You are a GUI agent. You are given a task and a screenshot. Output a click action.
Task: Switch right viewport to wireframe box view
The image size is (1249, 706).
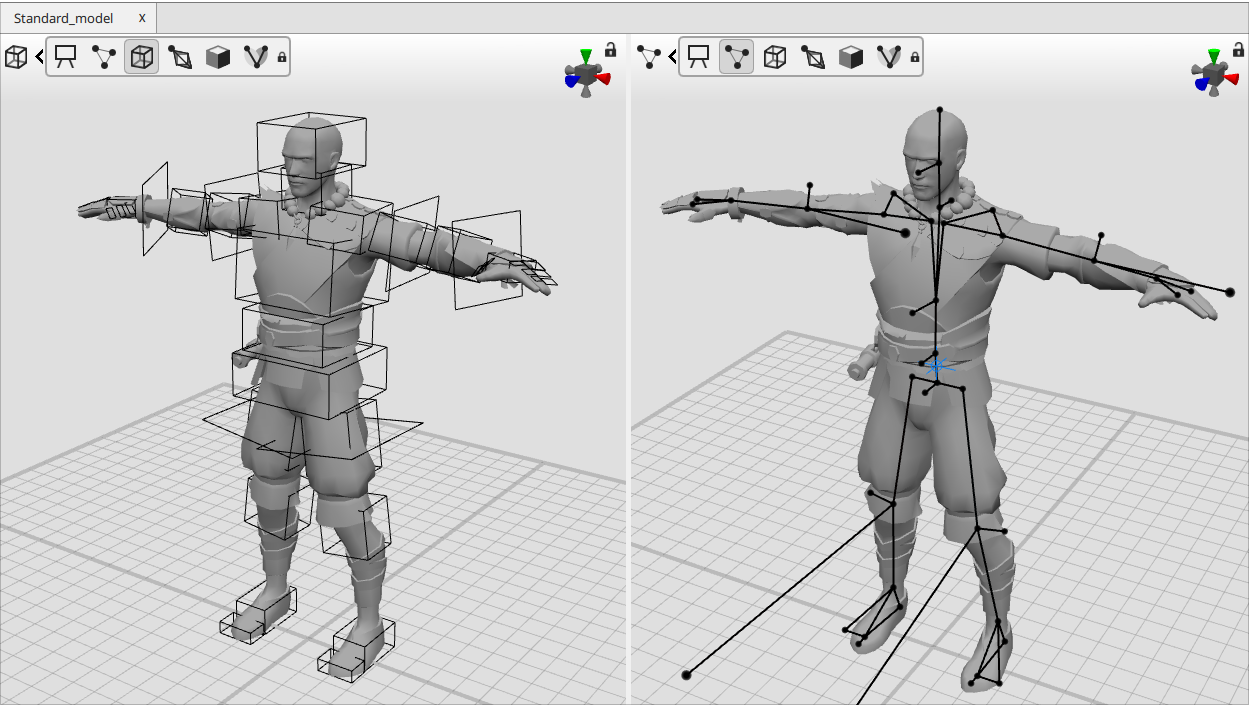click(775, 57)
